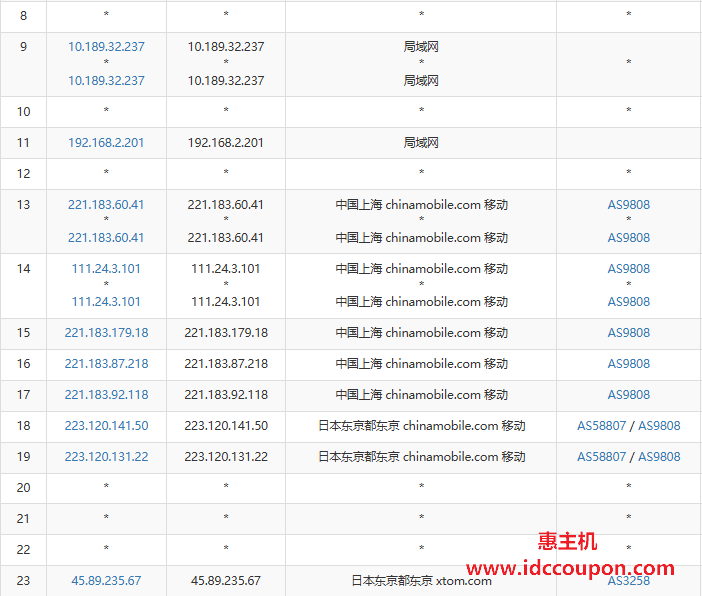Click hop number 18 cell

click(23, 425)
